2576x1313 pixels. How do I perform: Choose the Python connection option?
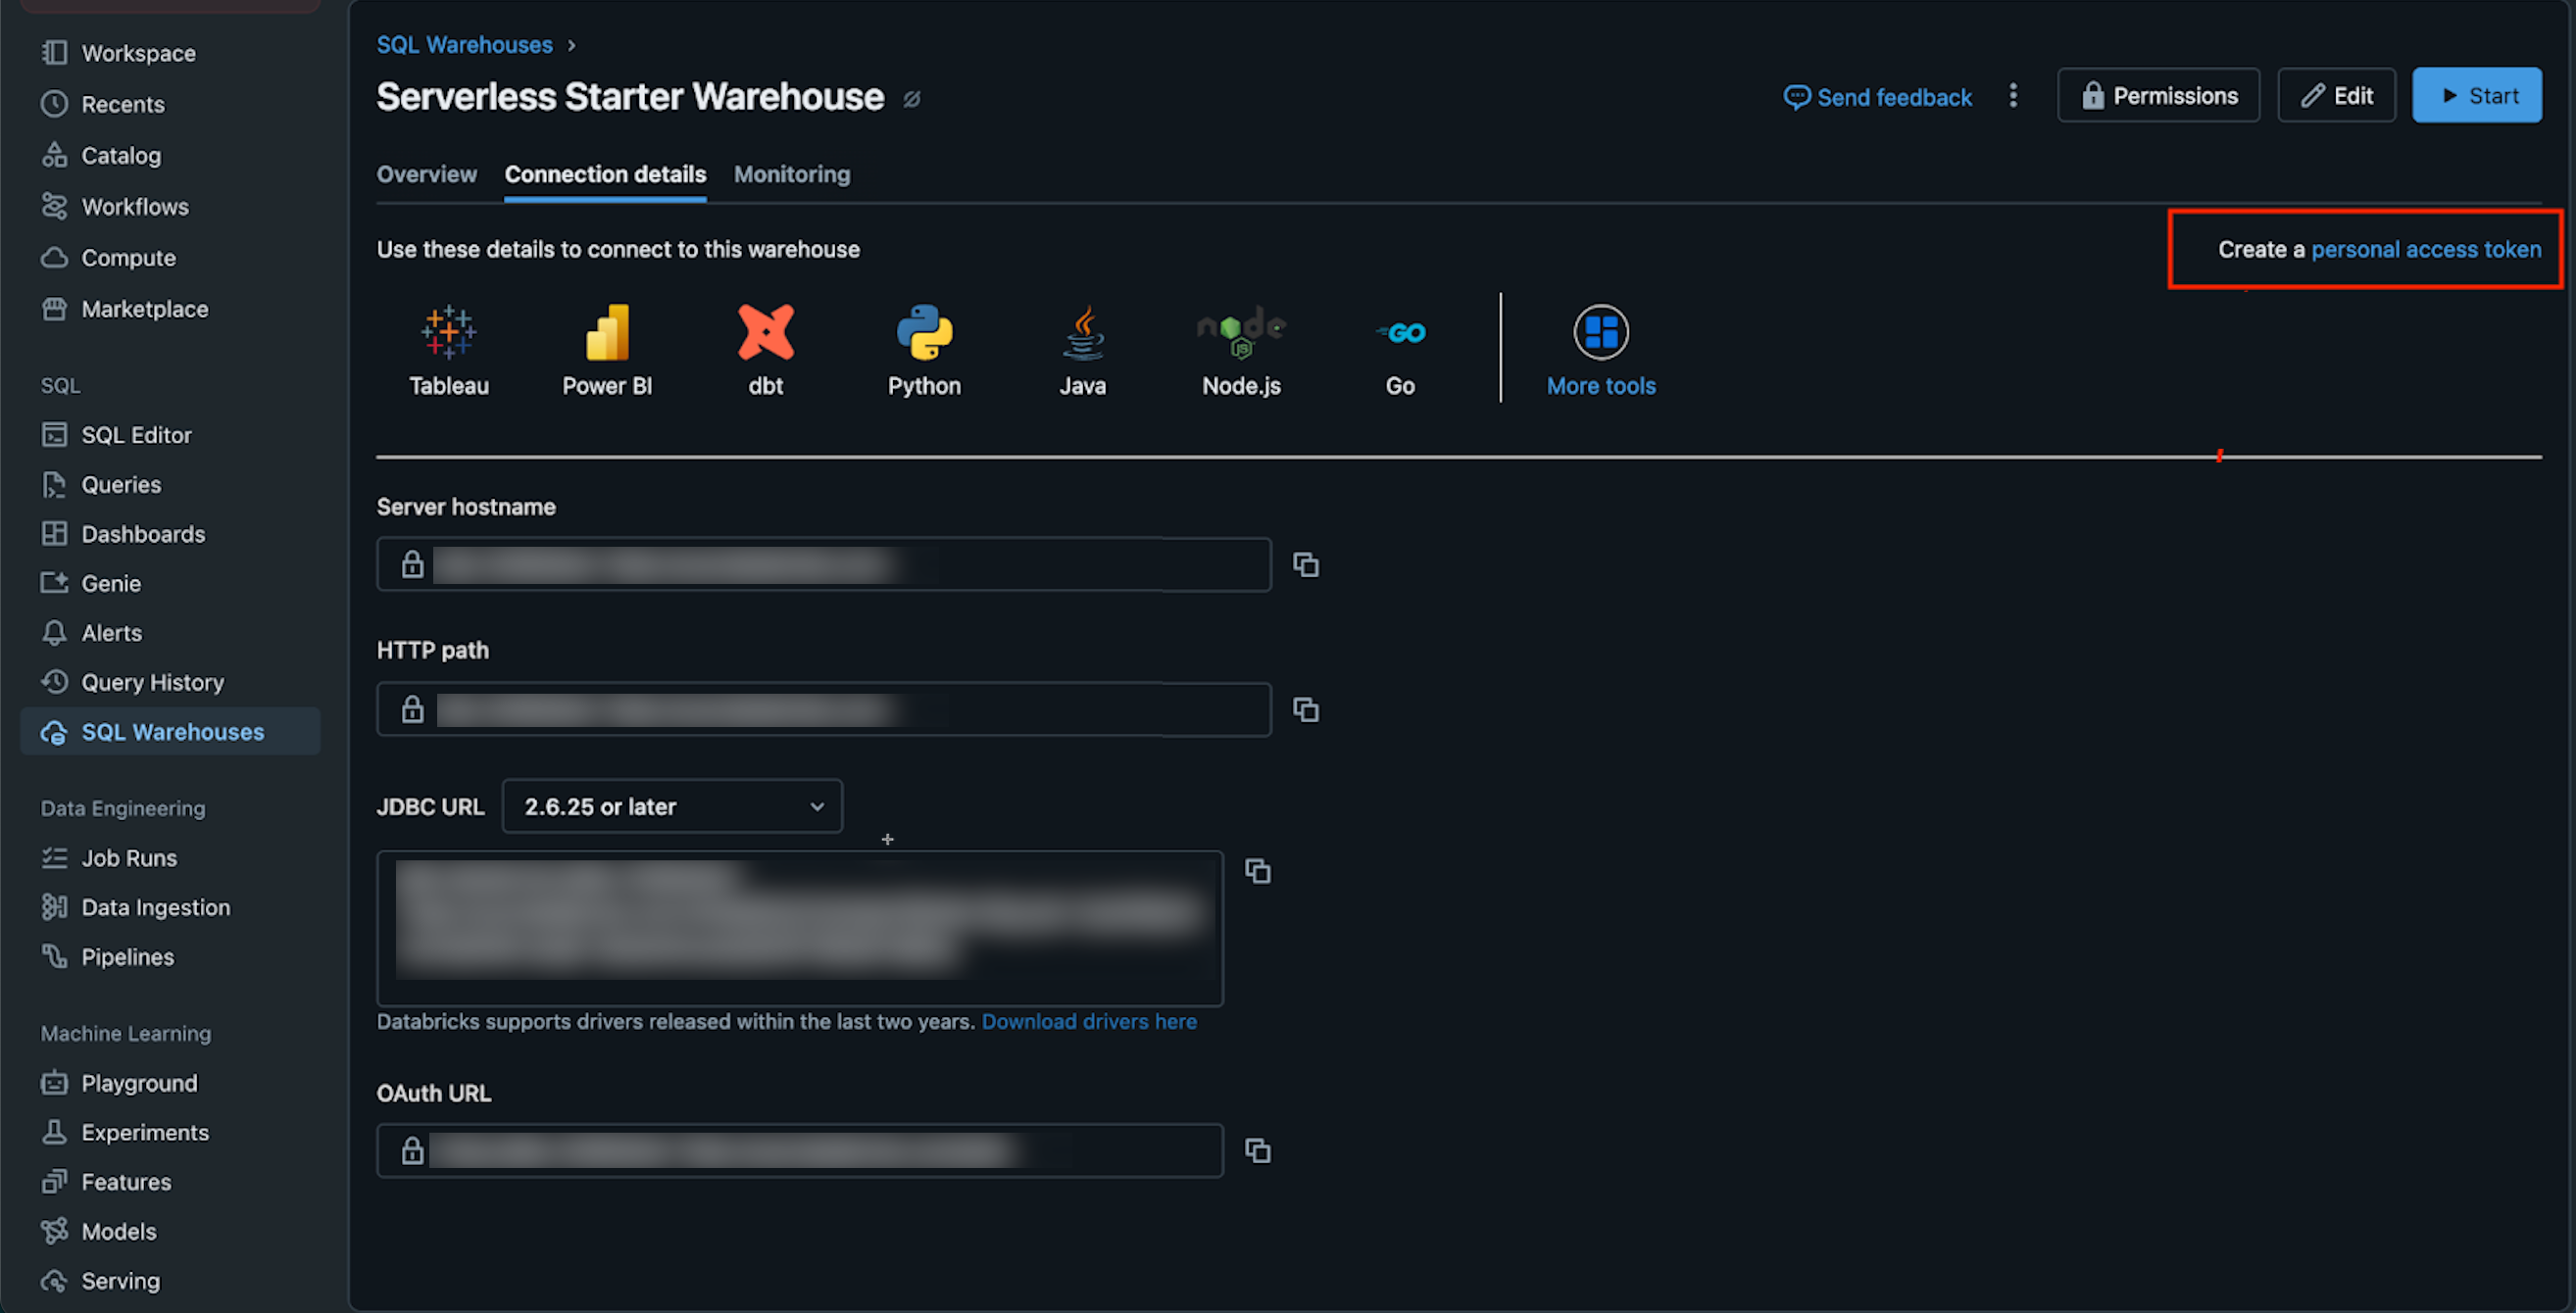(x=924, y=350)
